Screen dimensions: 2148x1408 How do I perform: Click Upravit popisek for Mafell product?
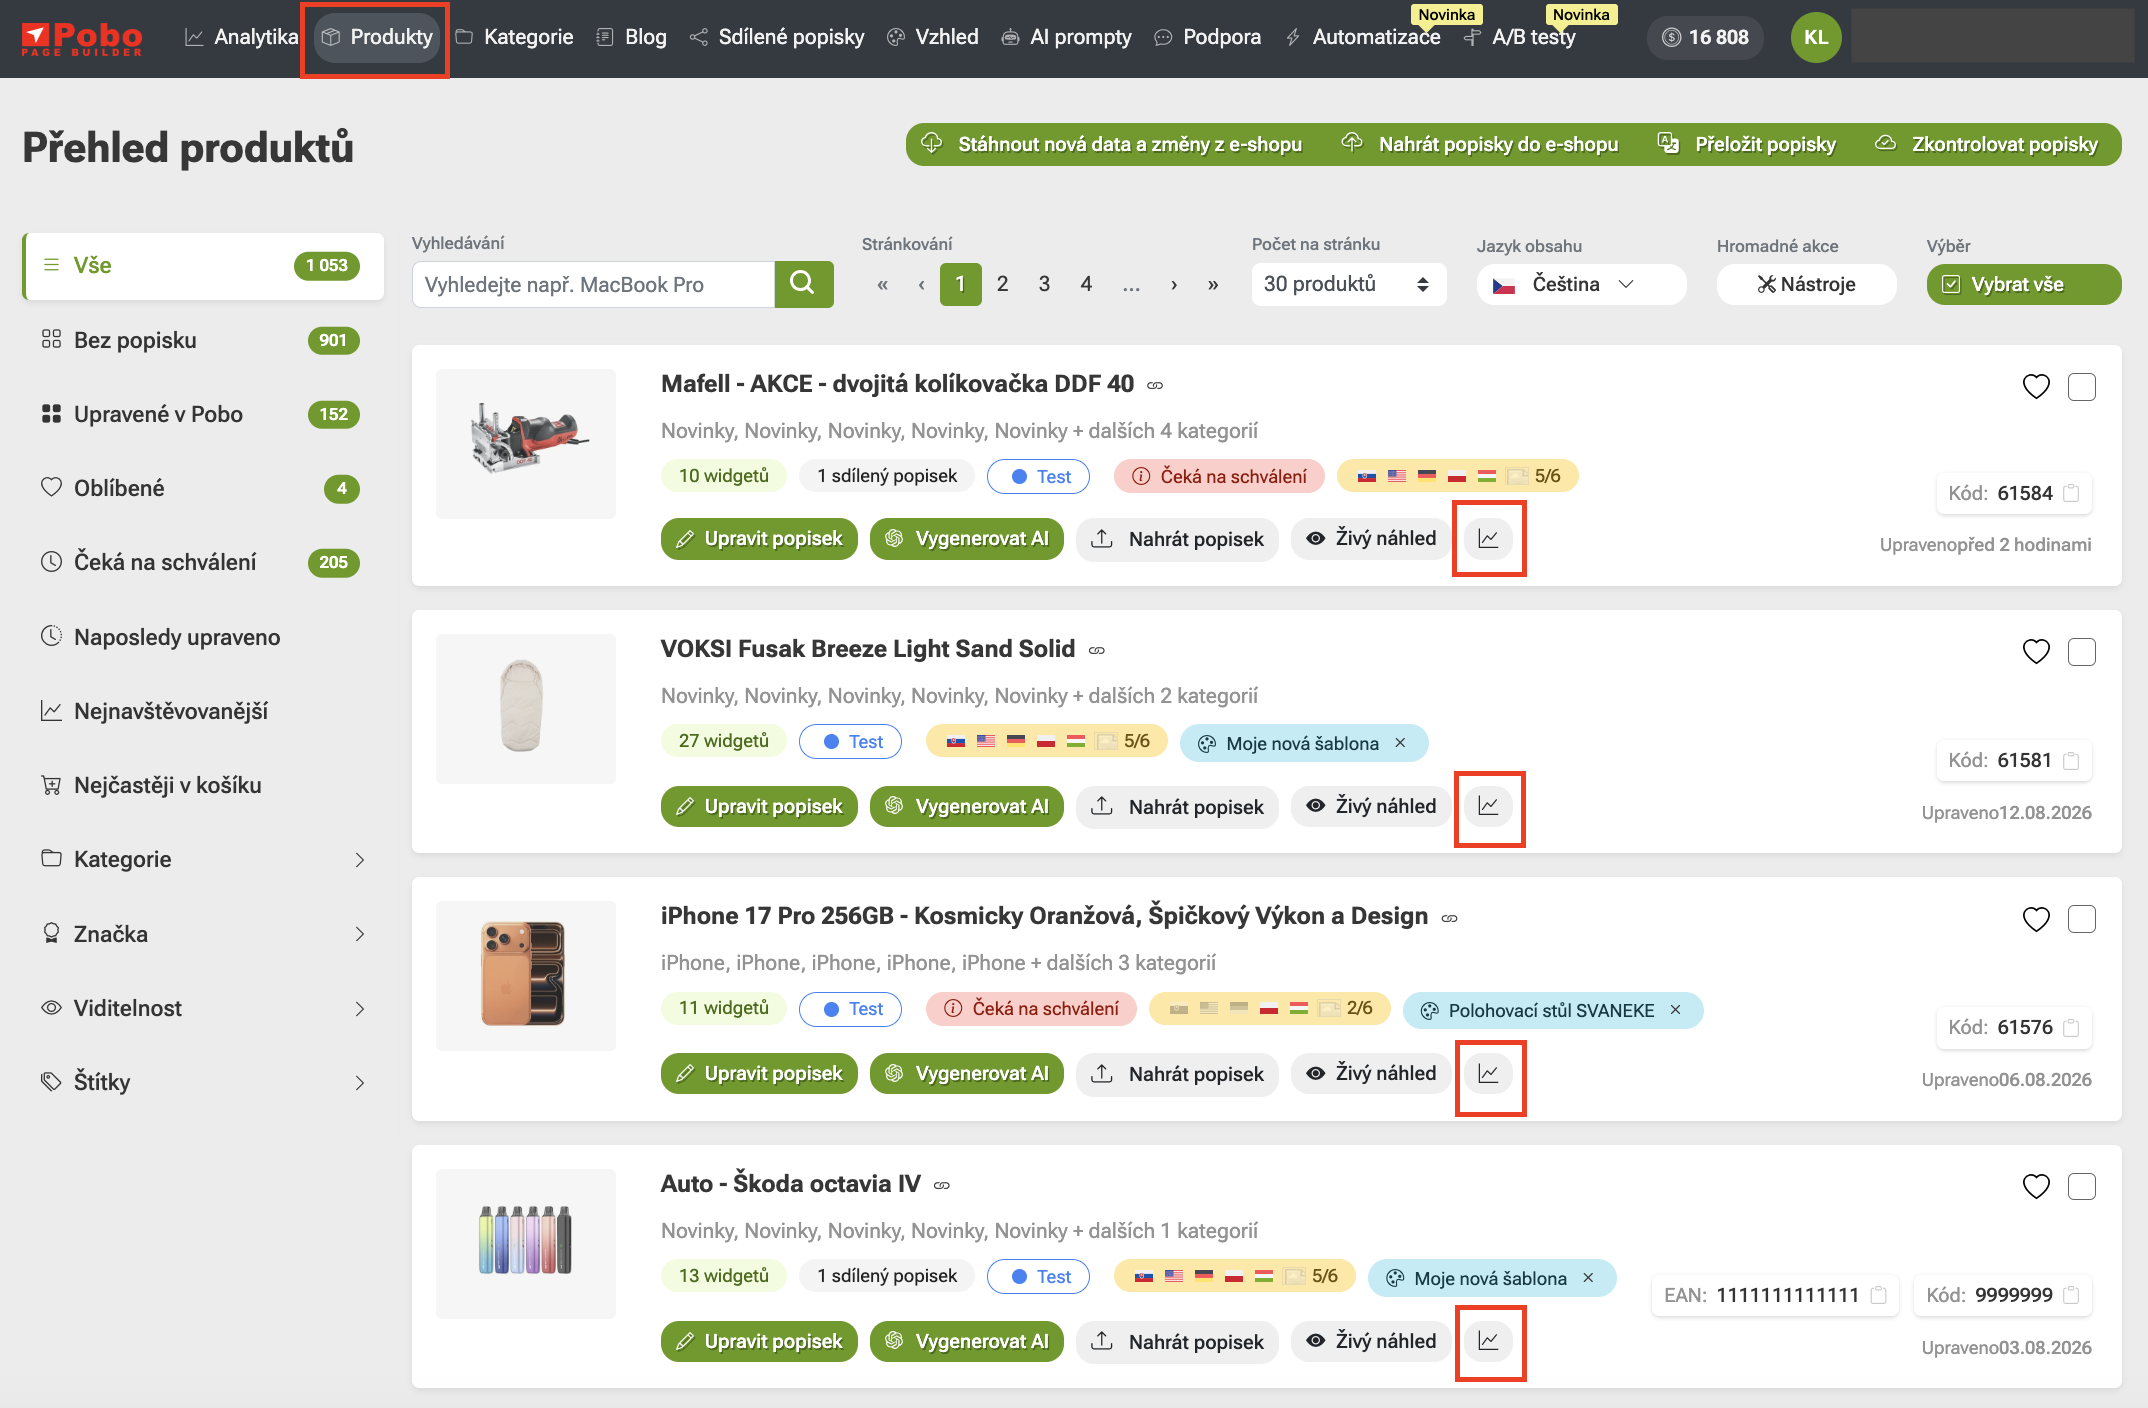pyautogui.click(x=759, y=539)
